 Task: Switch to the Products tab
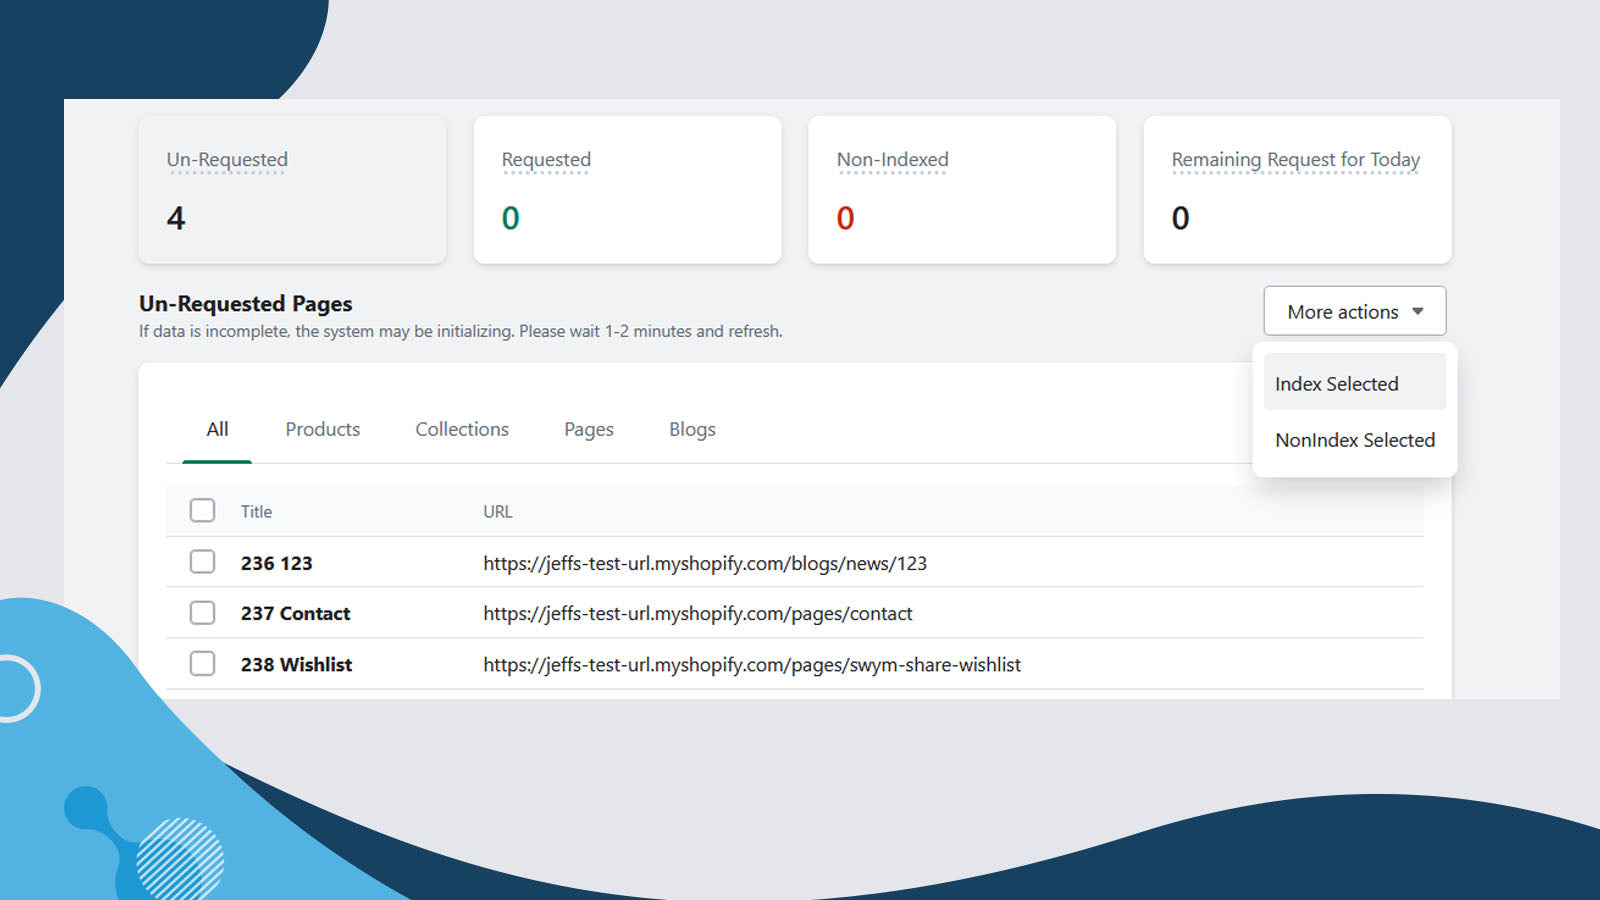click(322, 430)
